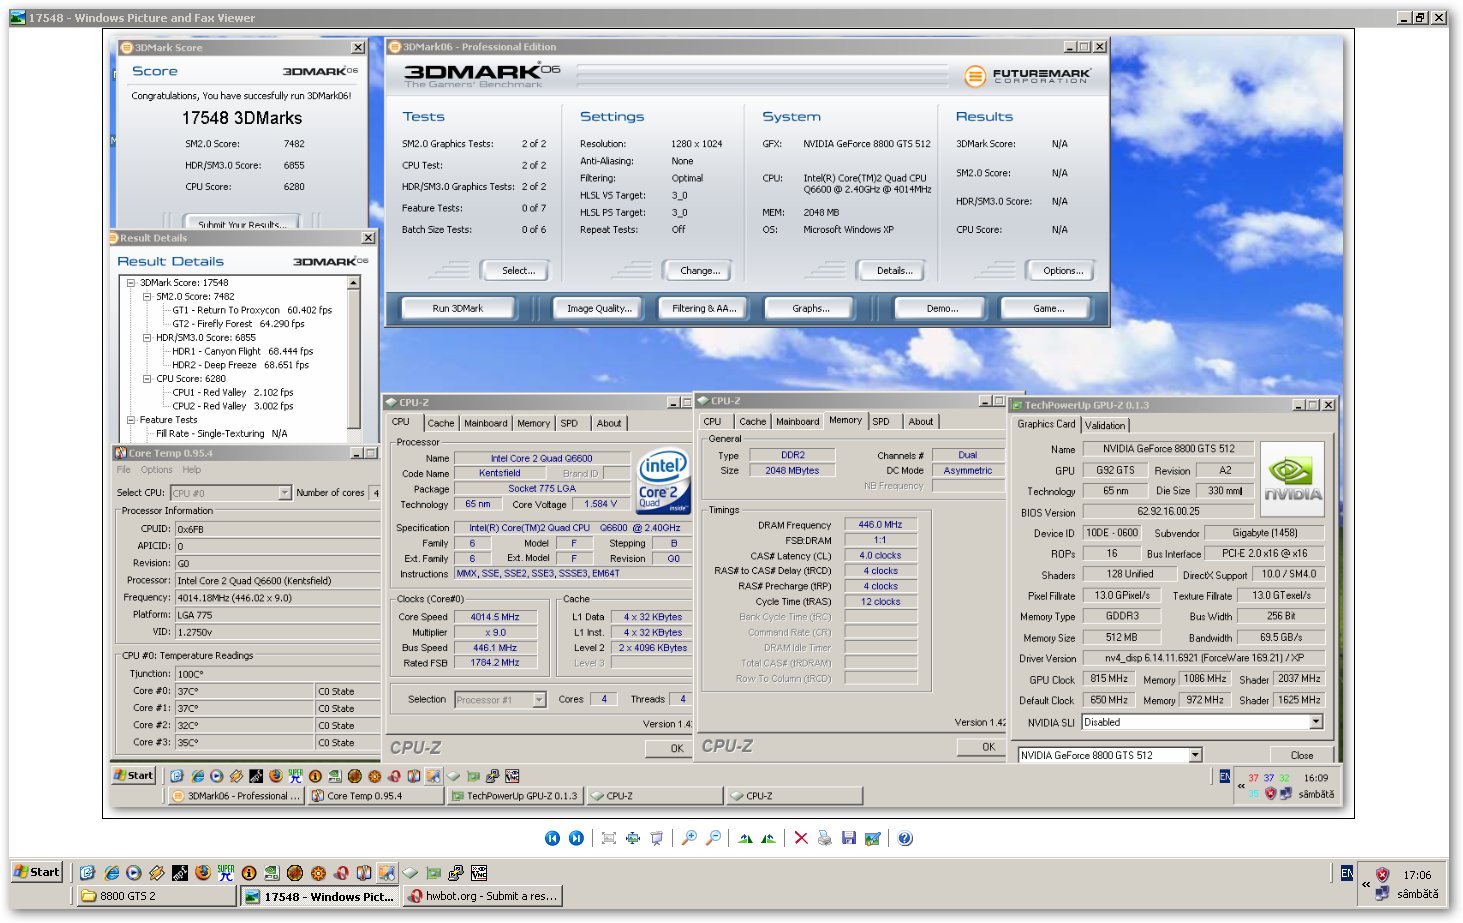The image size is (1463, 923).
Task: Go to previous image in Picture Viewer
Action: coord(552,838)
